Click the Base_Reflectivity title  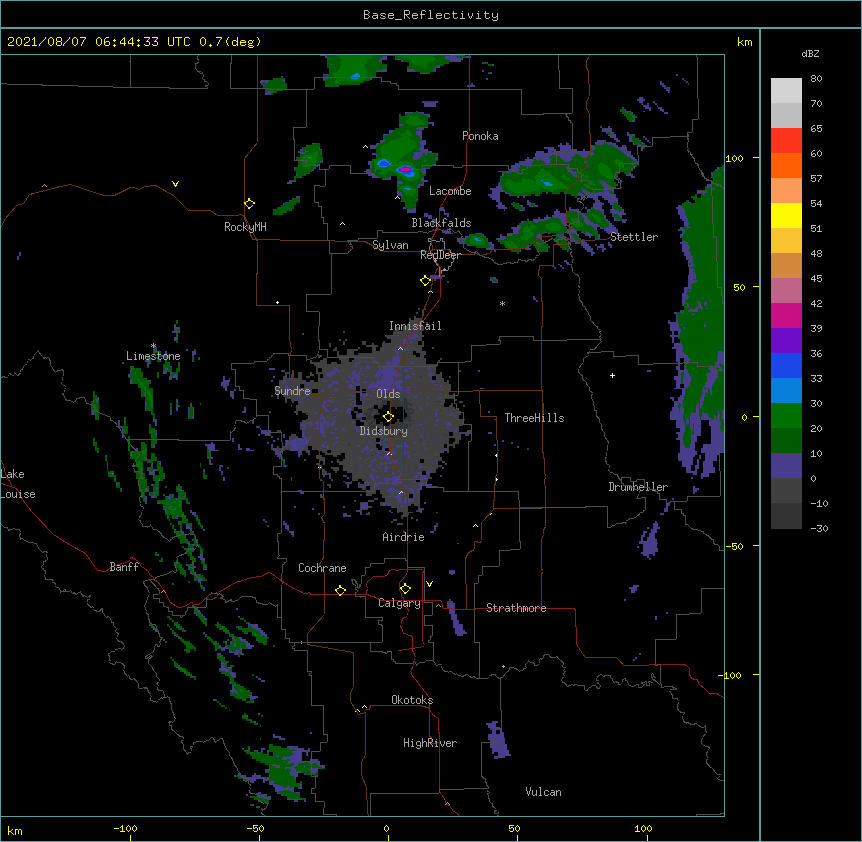[x=431, y=15]
